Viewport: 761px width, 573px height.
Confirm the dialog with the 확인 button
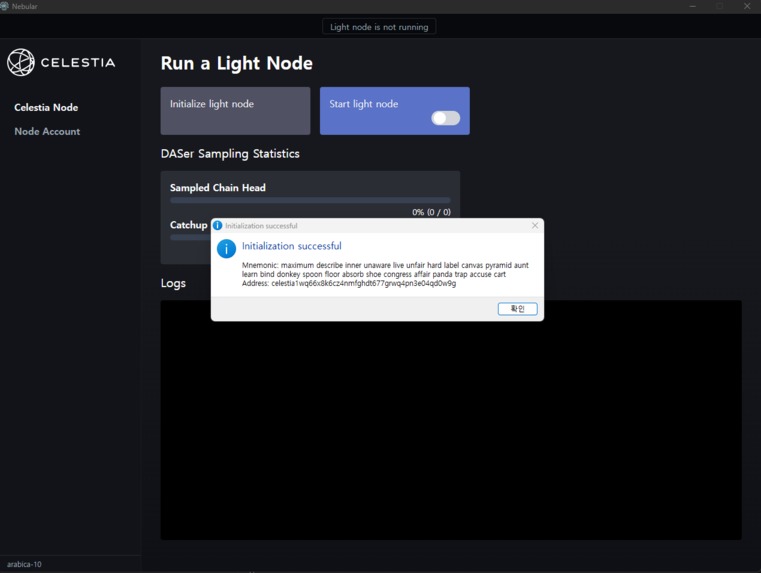click(x=517, y=309)
